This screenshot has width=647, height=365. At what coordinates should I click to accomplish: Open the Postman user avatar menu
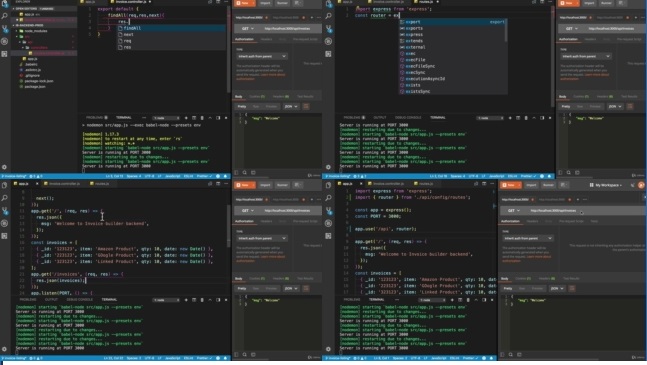pos(641,185)
